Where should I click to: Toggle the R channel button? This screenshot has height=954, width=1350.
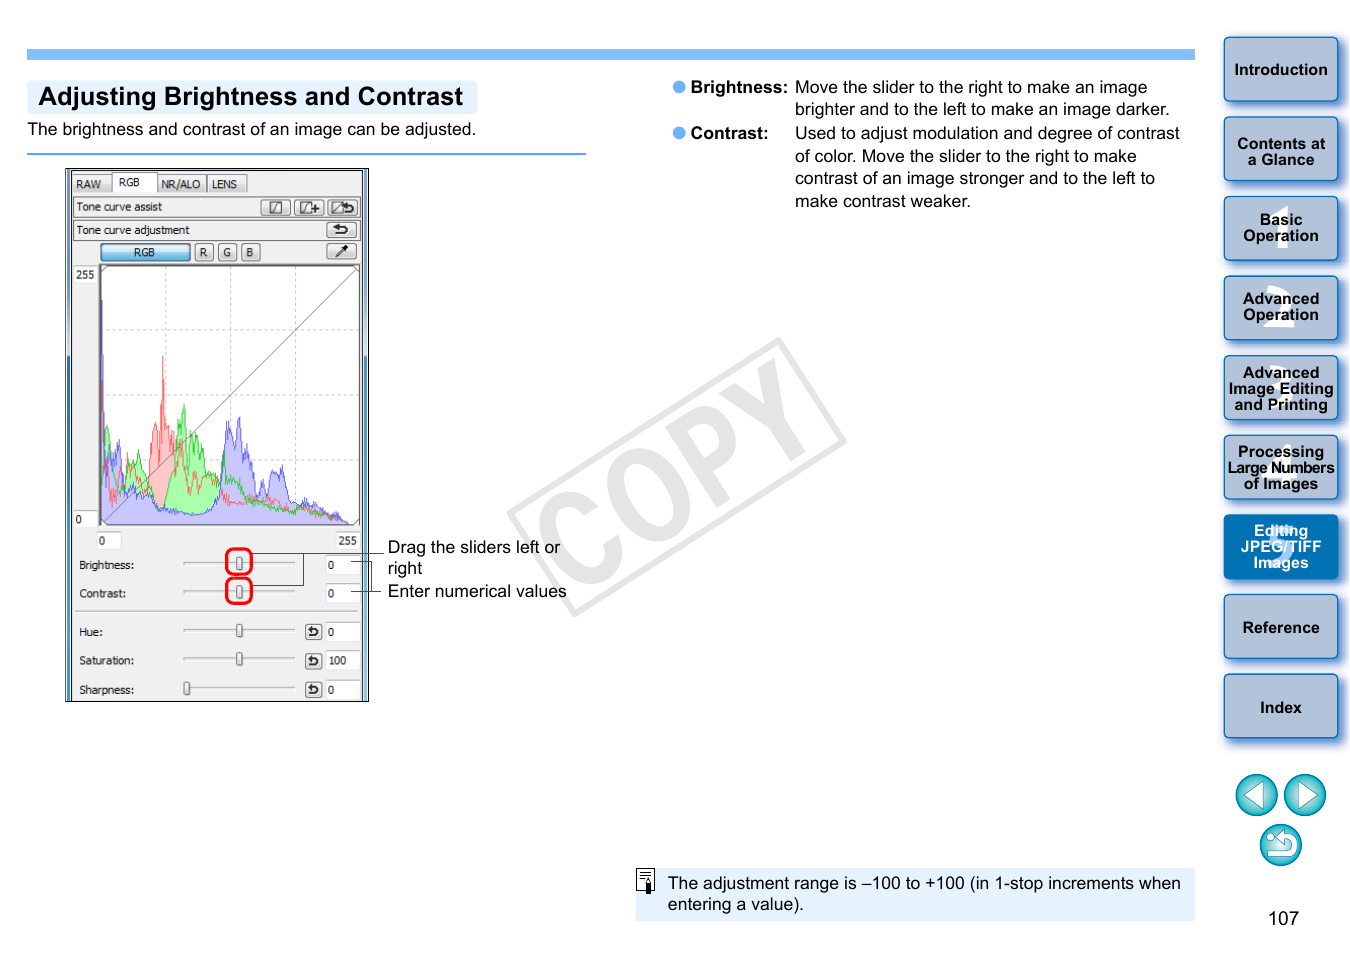click(203, 253)
